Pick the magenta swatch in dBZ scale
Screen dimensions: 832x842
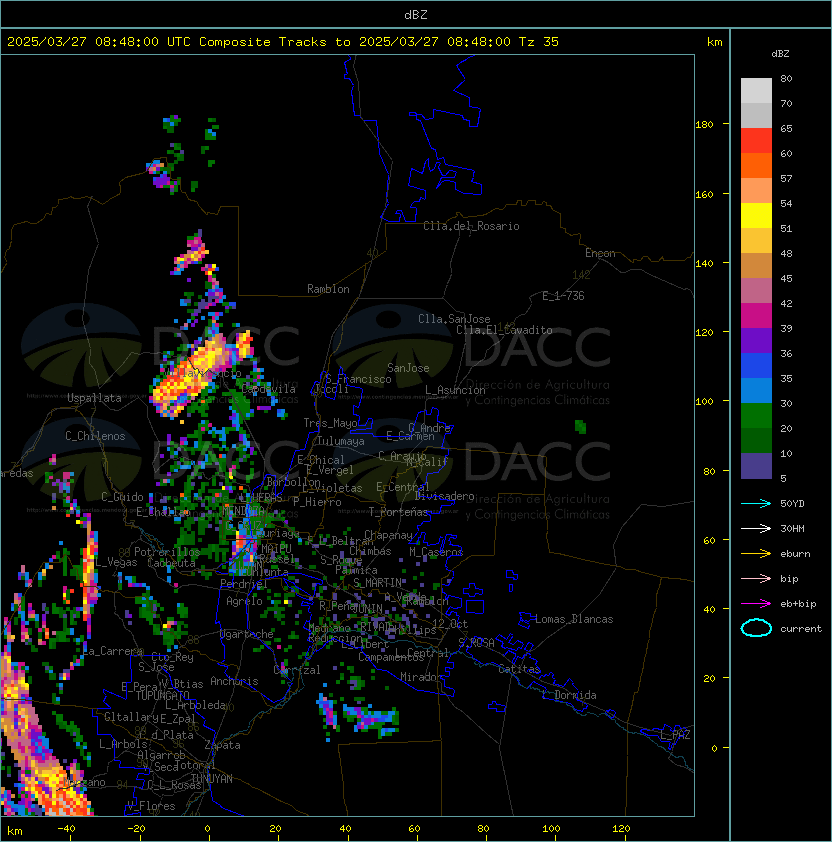pyautogui.click(x=756, y=315)
